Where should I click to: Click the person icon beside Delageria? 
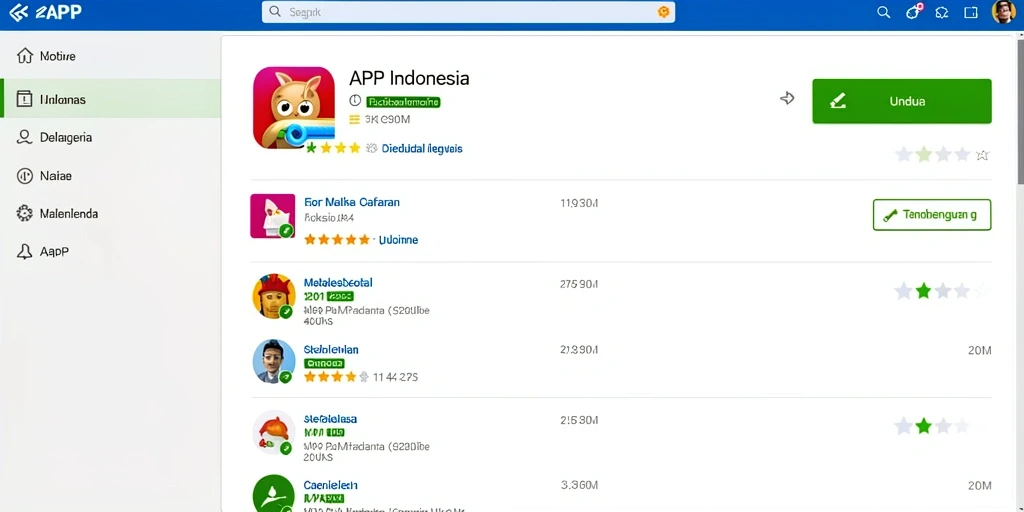(x=24, y=137)
